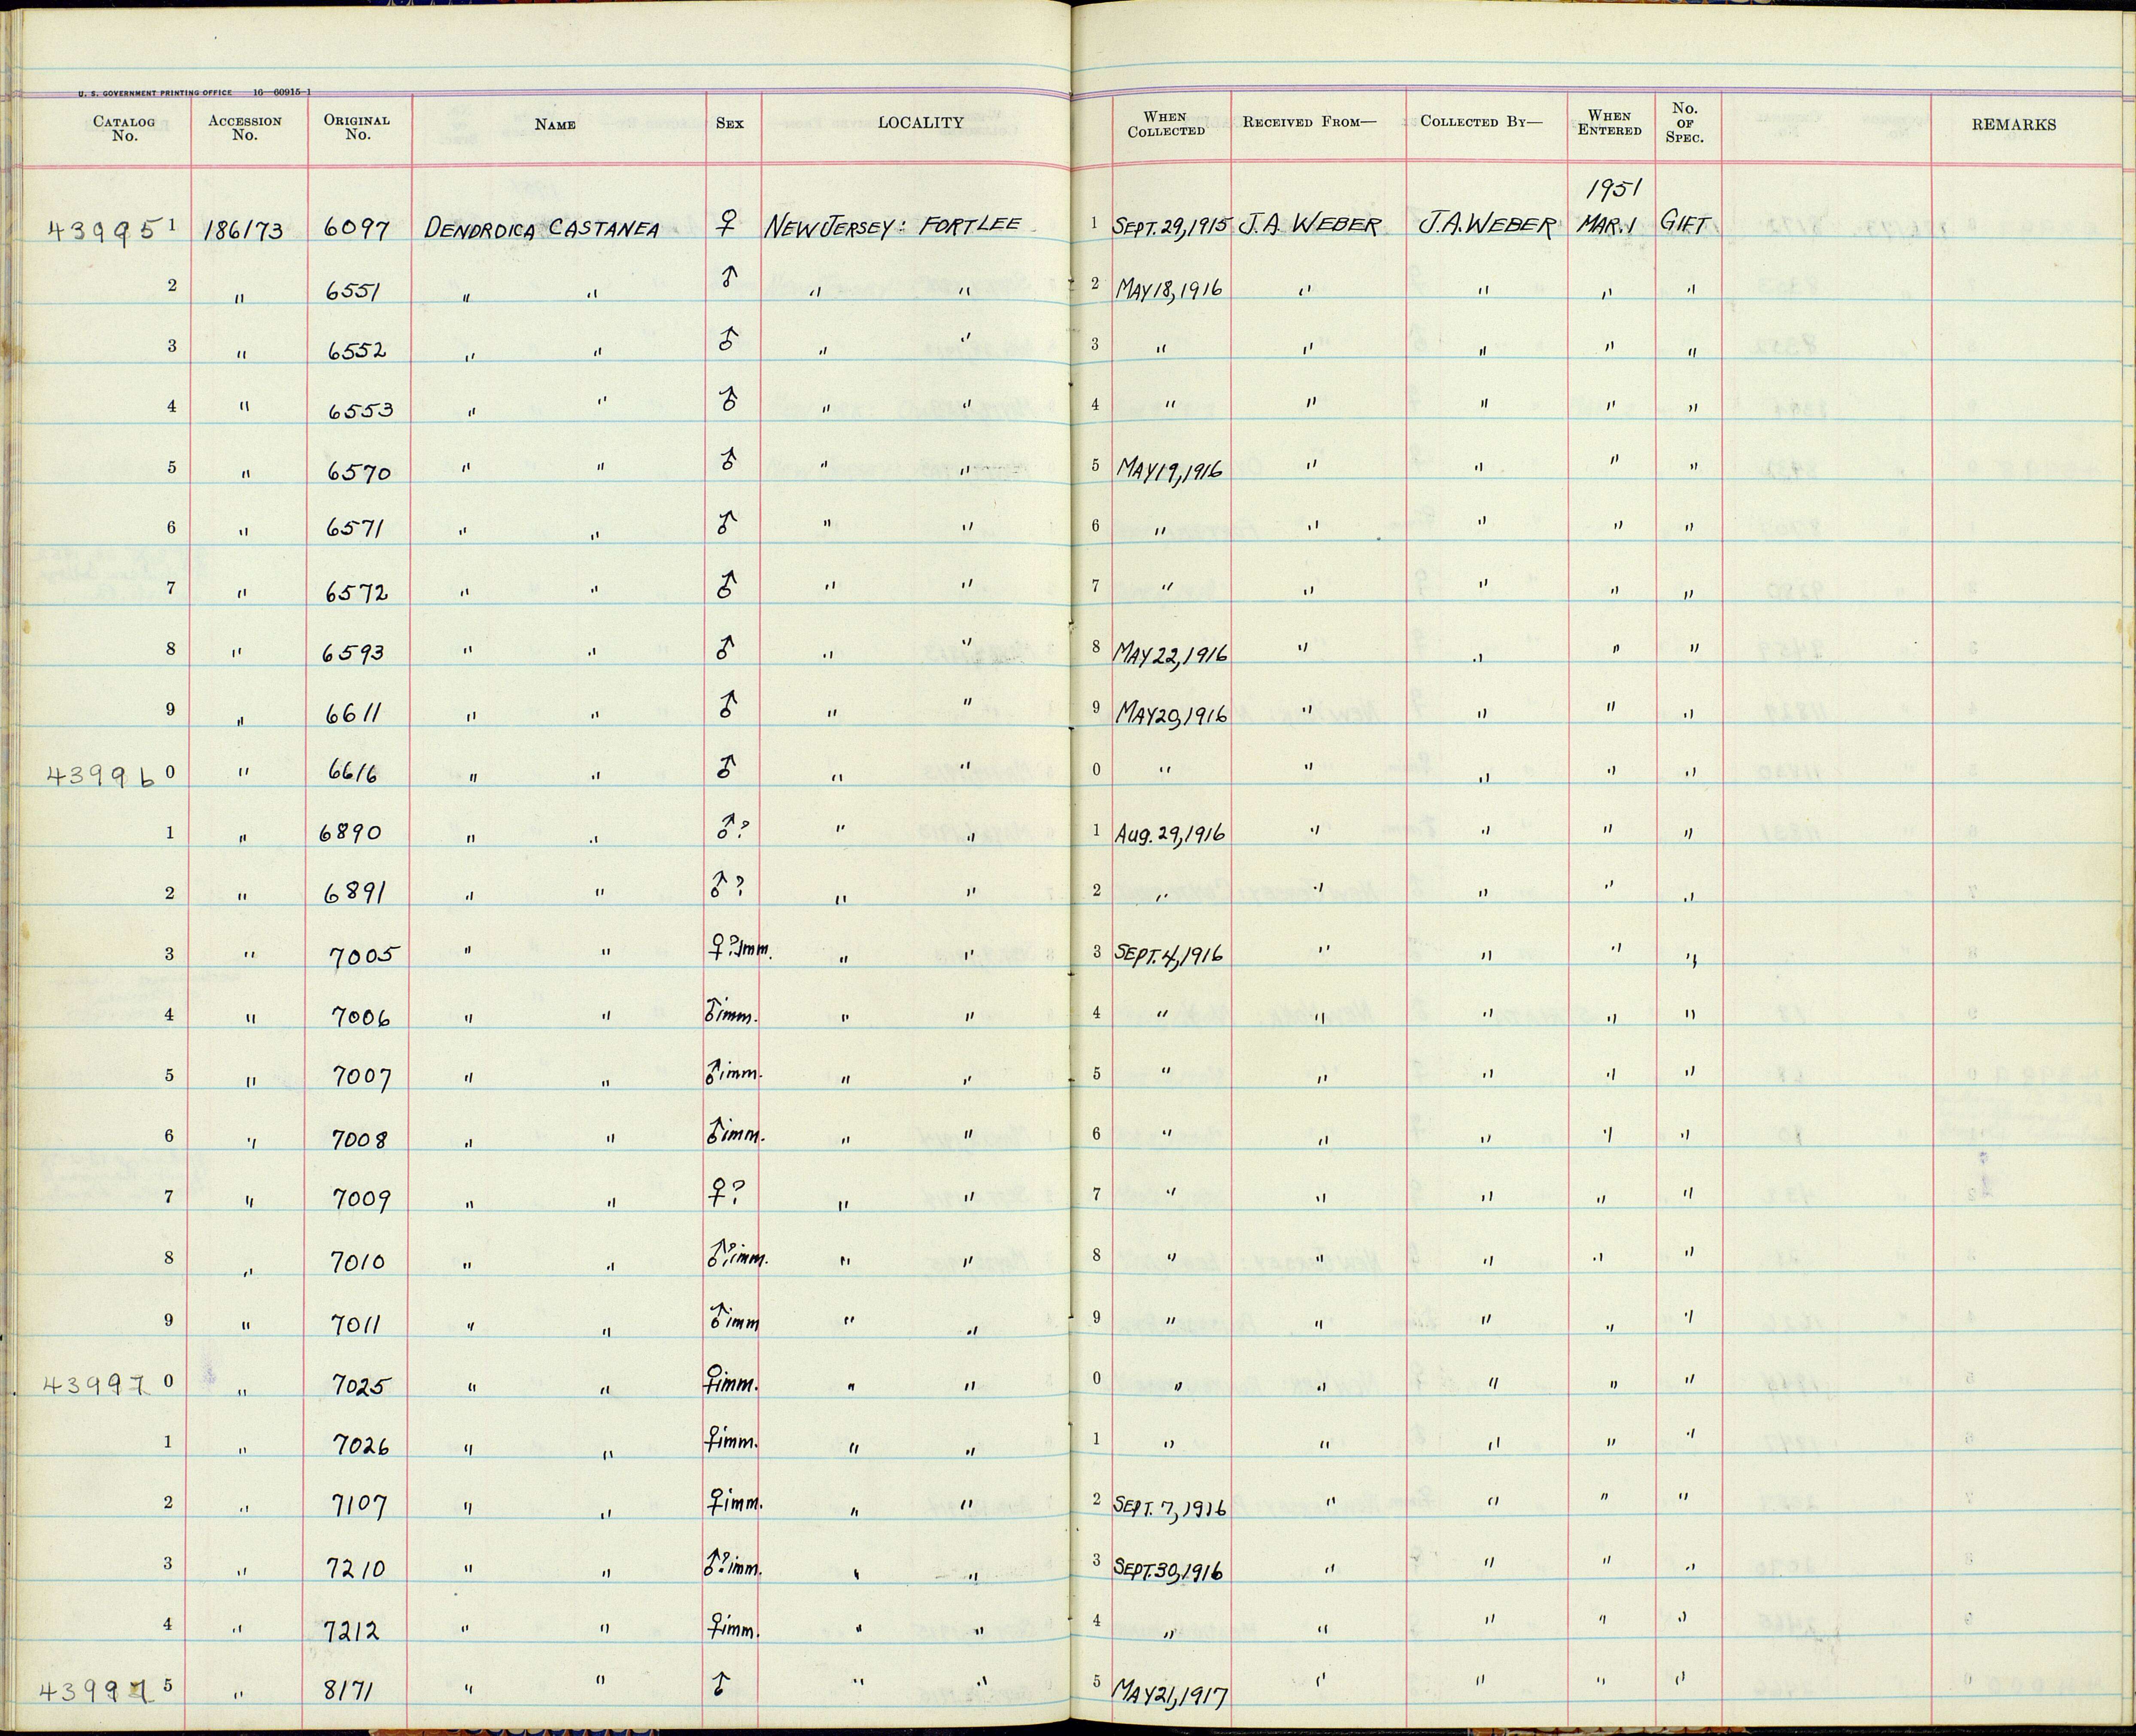Click the 'U.S. Government Printing Office' imprint
The image size is (2136, 1736).
click(154, 93)
